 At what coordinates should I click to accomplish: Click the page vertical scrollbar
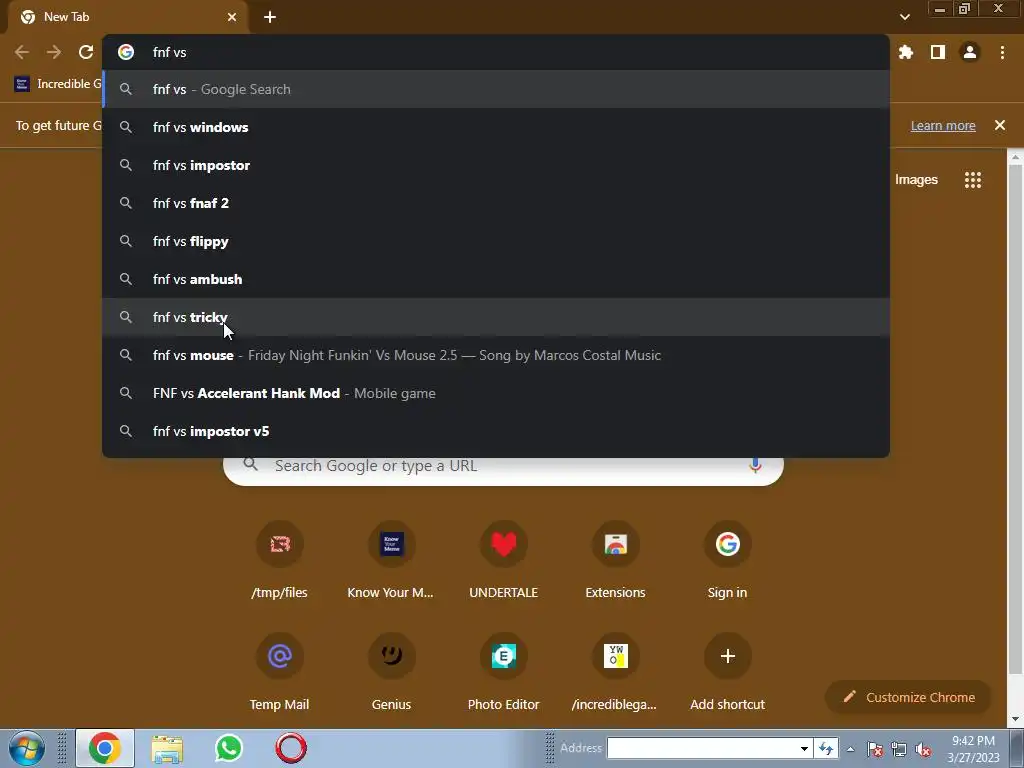point(1015,418)
